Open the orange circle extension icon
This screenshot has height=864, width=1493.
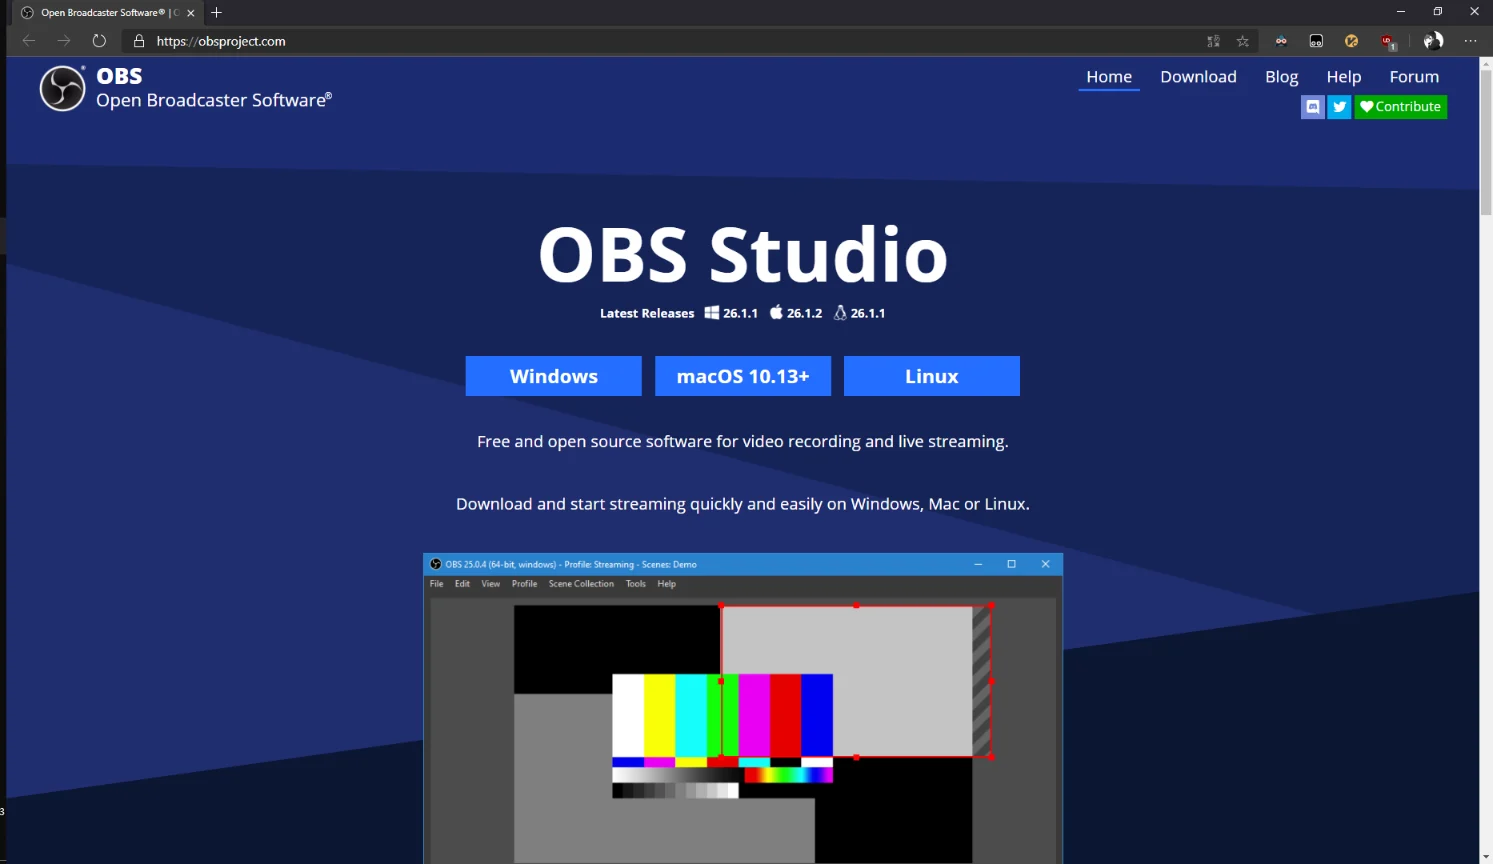tap(1351, 41)
